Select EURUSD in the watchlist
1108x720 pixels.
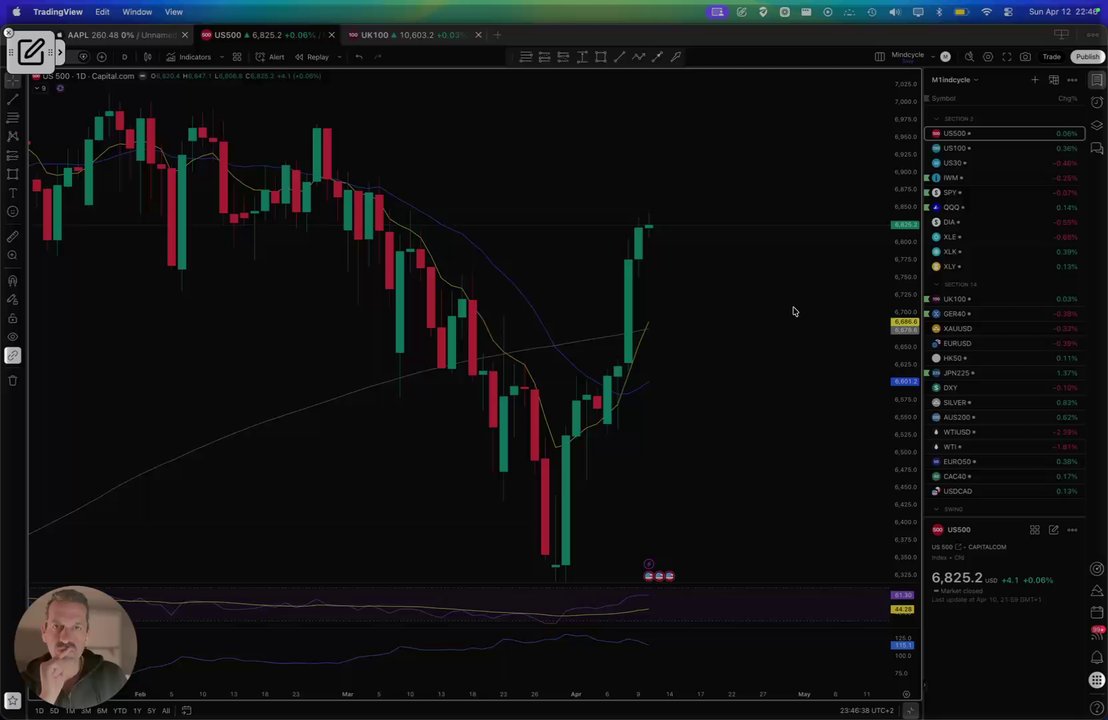[x=1004, y=343]
